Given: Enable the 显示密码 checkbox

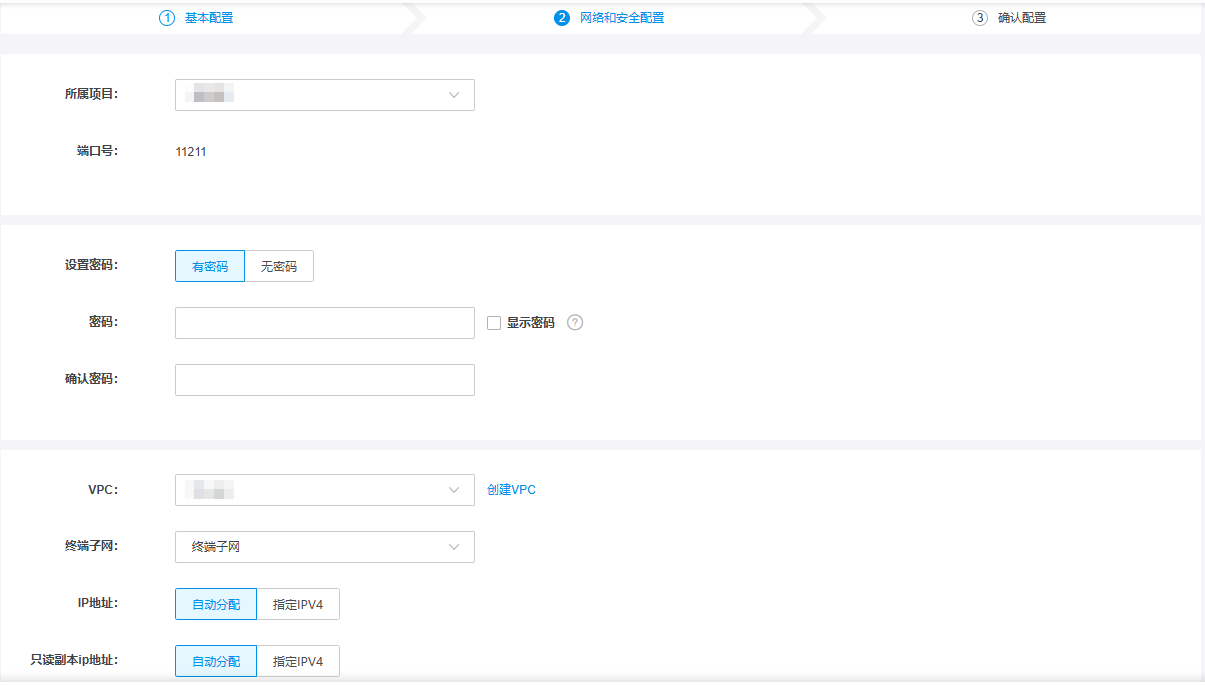Looking at the screenshot, I should (x=494, y=323).
